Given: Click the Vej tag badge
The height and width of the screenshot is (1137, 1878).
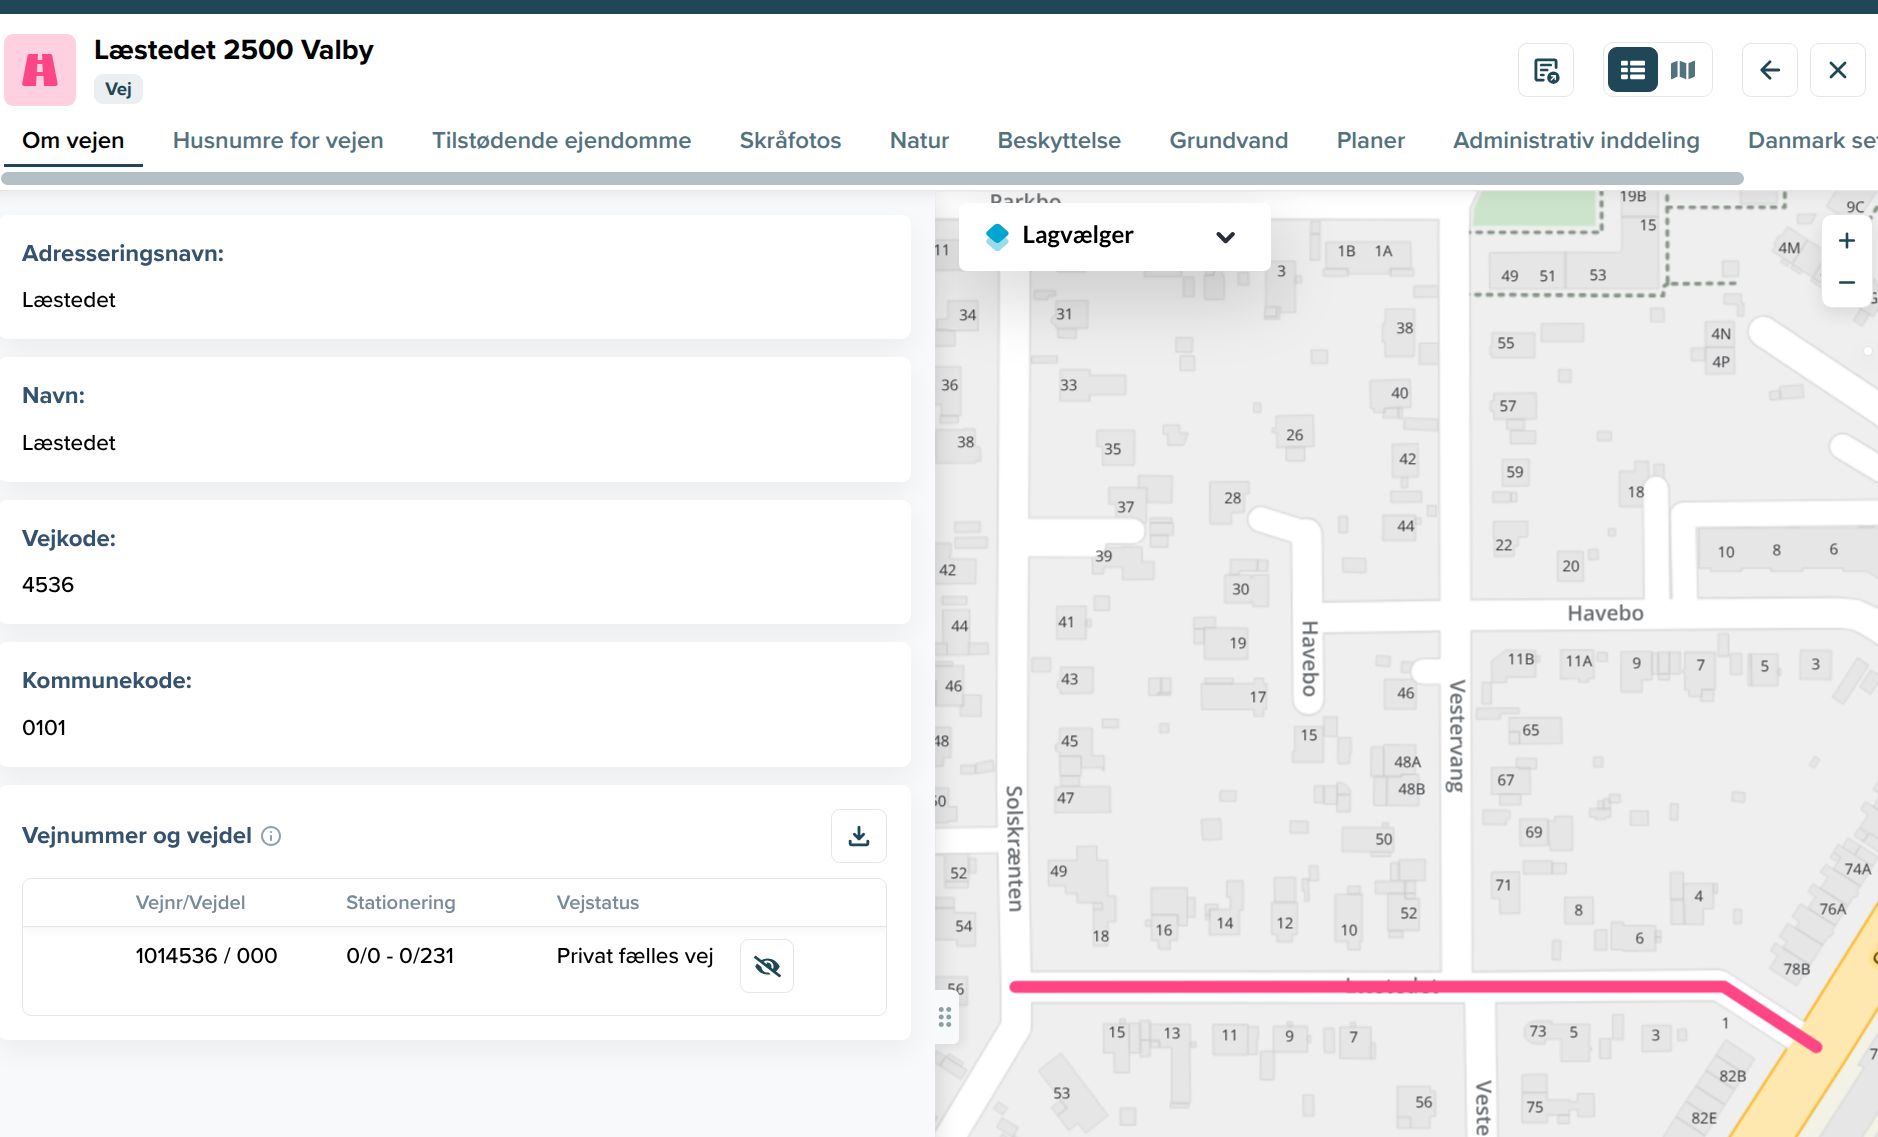Looking at the screenshot, I should point(119,89).
